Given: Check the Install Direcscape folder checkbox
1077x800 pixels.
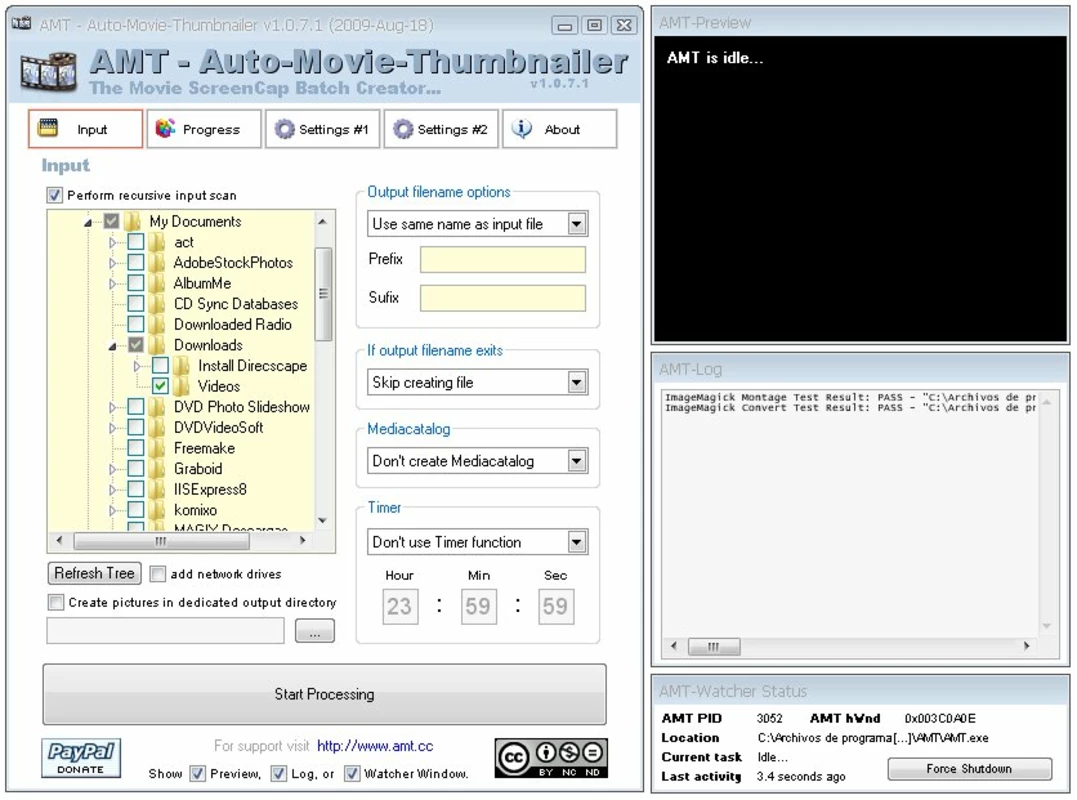Looking at the screenshot, I should point(160,365).
